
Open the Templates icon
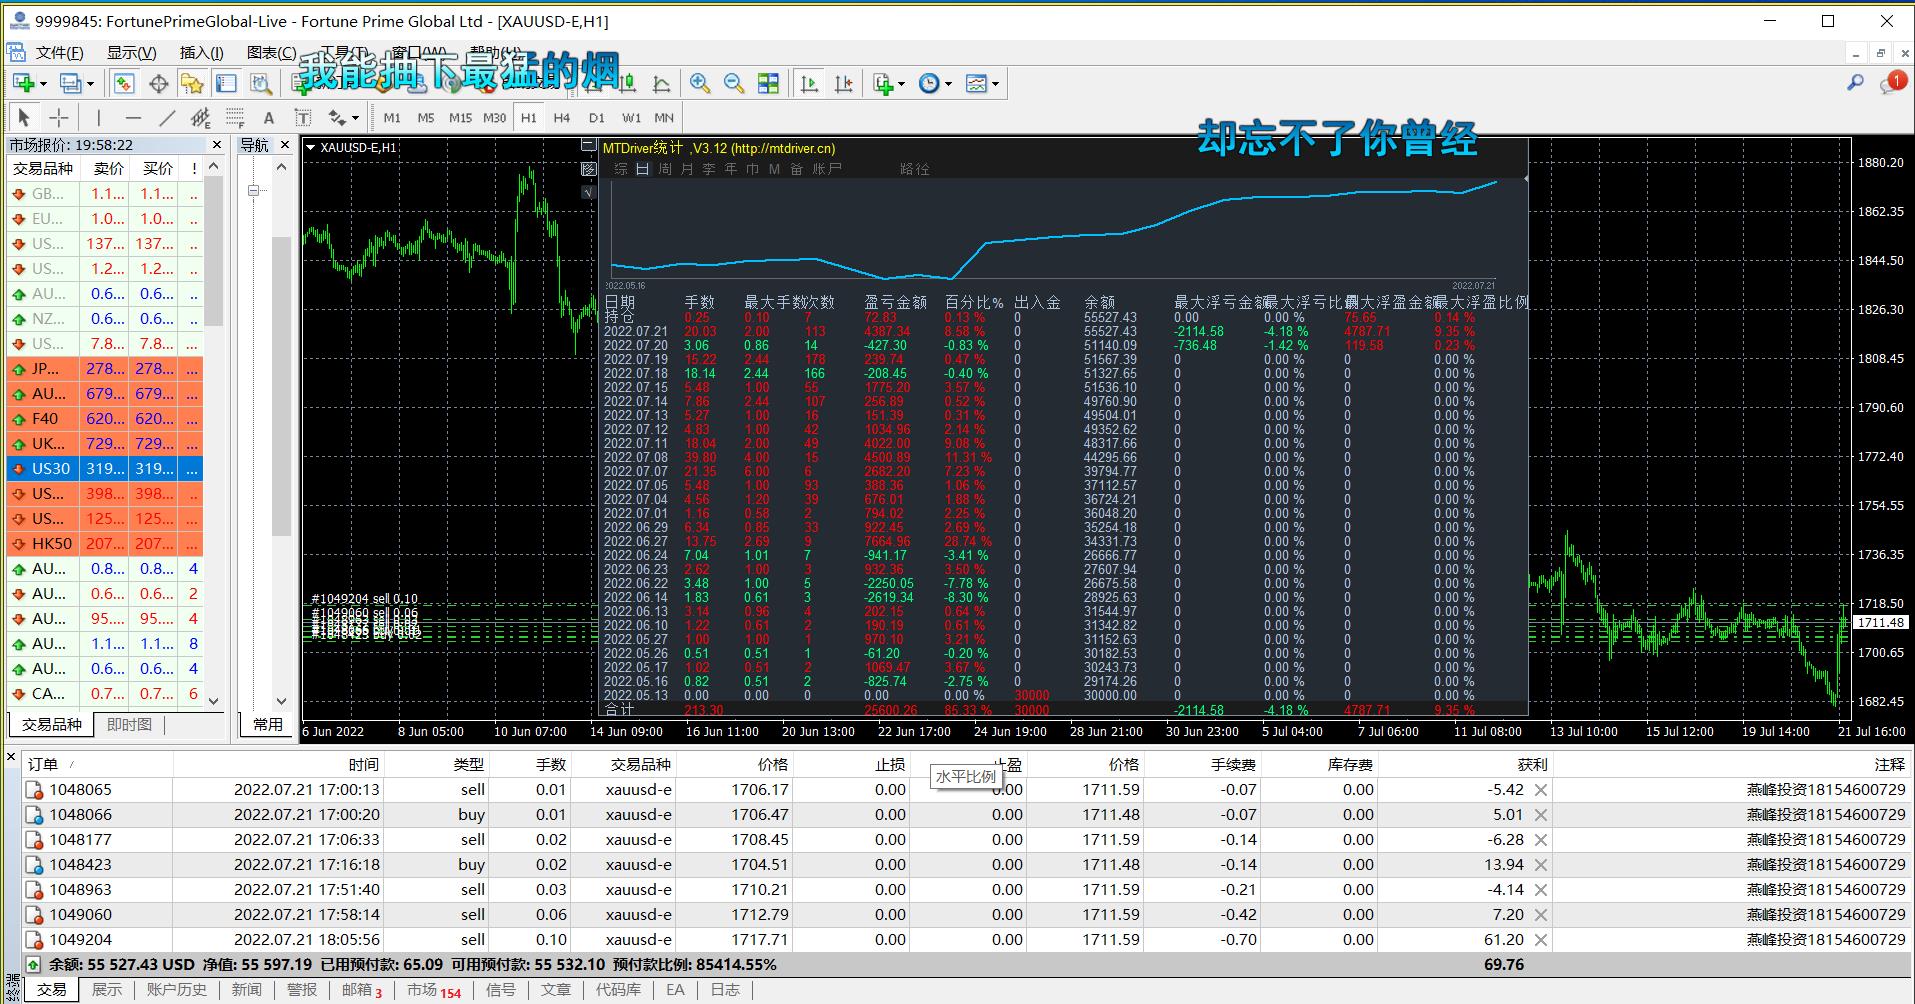pos(976,84)
